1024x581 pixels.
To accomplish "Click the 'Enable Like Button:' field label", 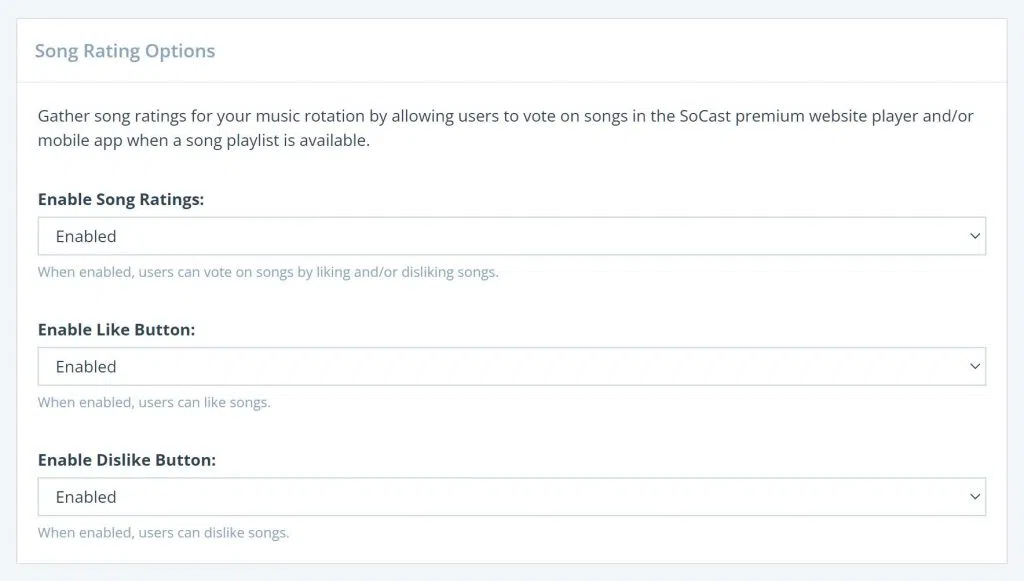I will [x=116, y=329].
